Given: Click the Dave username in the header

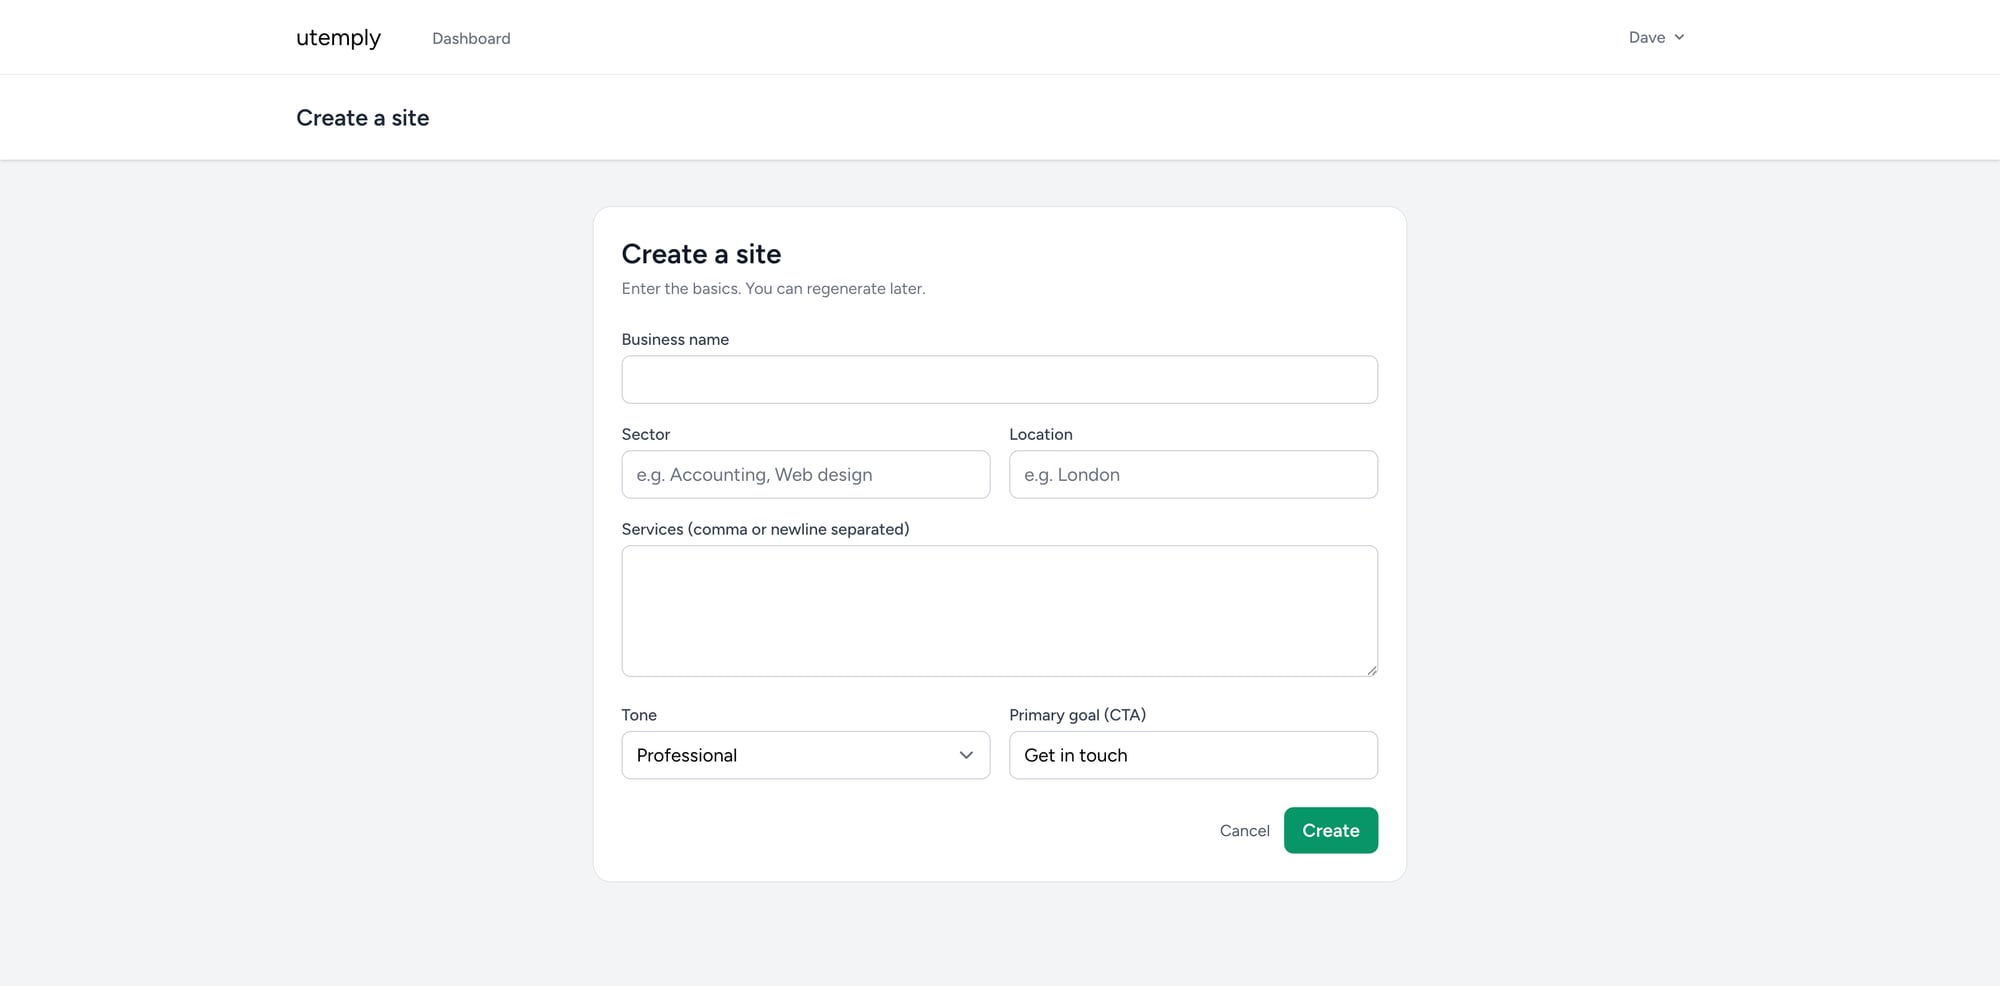Looking at the screenshot, I should point(1645,37).
